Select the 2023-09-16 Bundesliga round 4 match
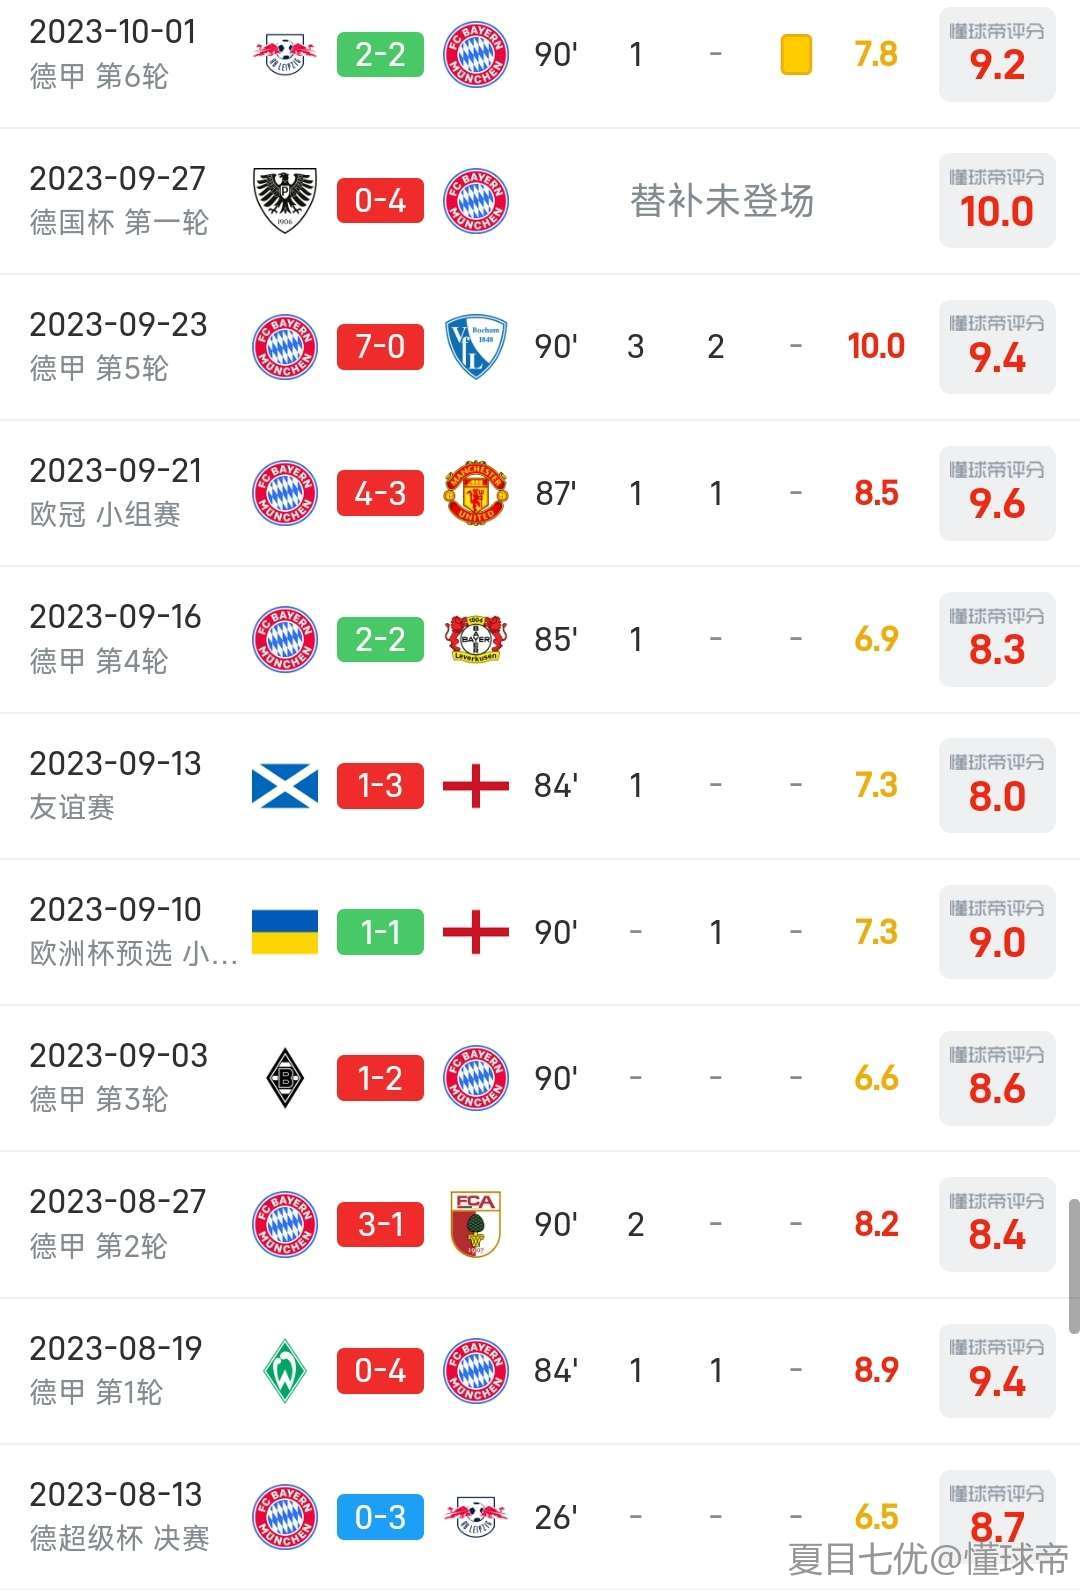Image resolution: width=1080 pixels, height=1590 pixels. click(115, 638)
